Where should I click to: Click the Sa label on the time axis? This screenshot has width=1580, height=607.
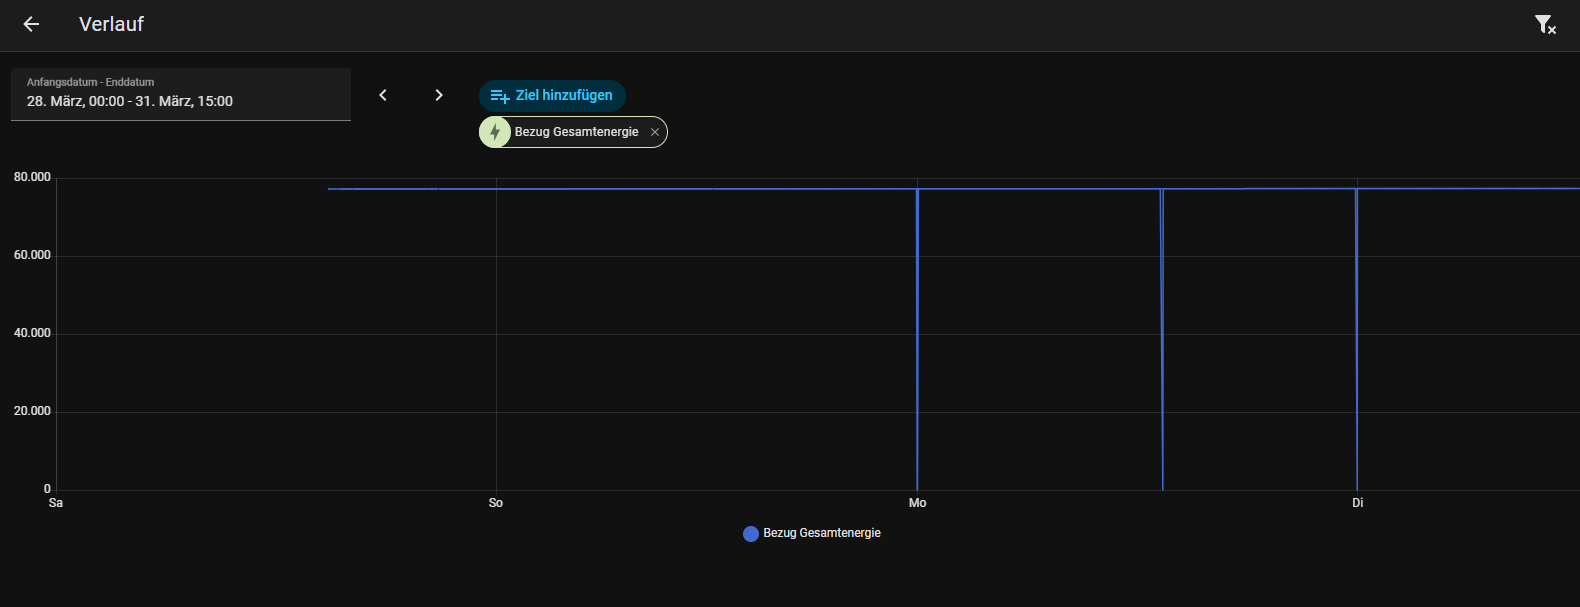point(56,503)
